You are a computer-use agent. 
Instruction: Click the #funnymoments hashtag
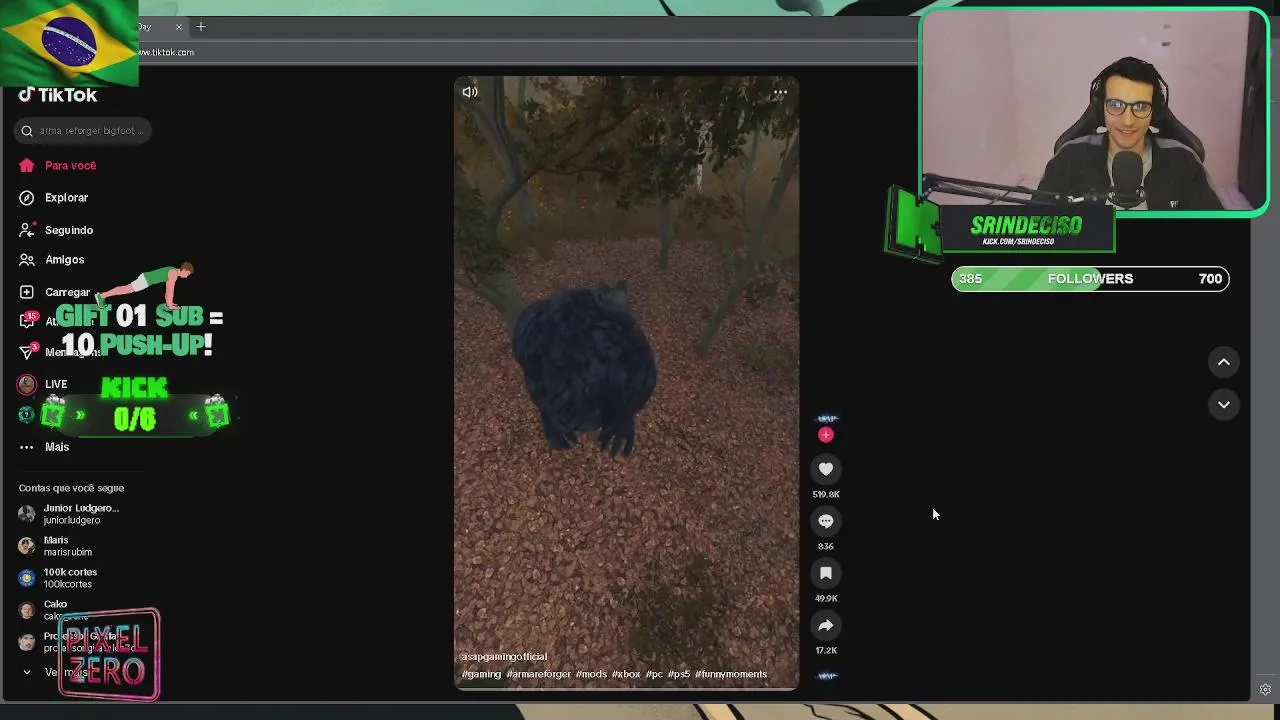pyautogui.click(x=731, y=674)
